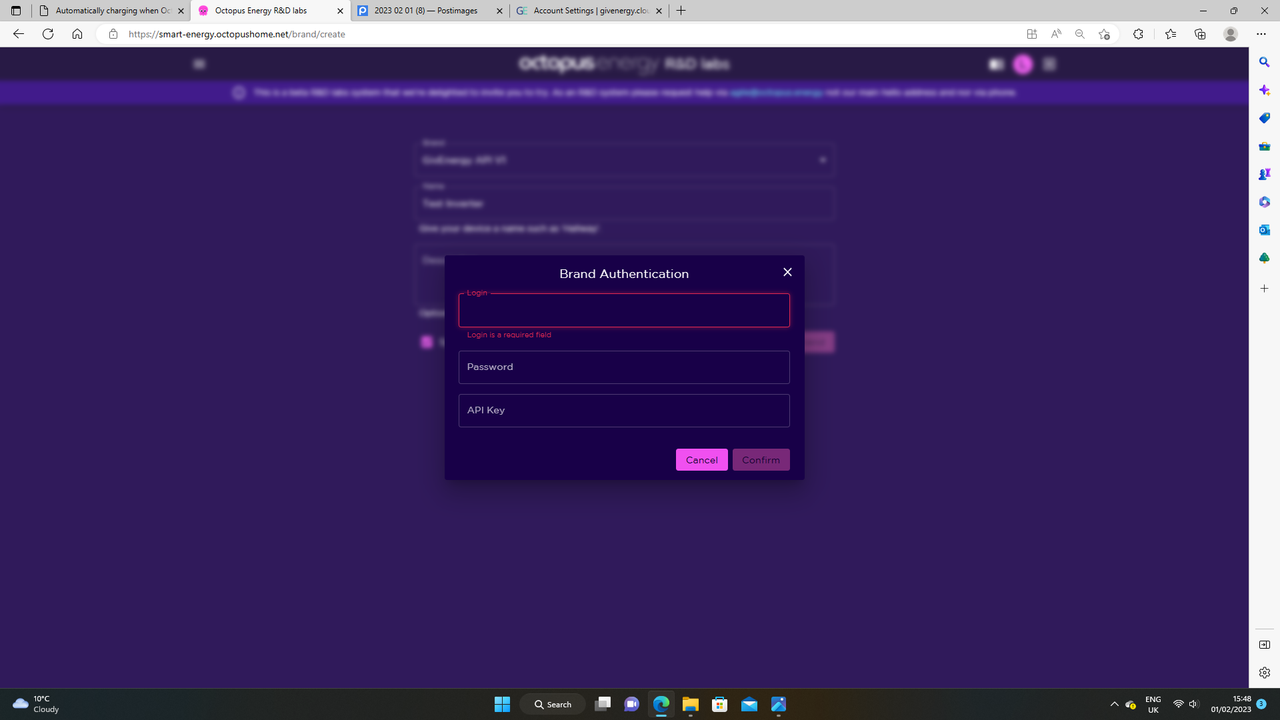Close the Brand Authentication dialog
This screenshot has height=720, width=1280.
787,272
